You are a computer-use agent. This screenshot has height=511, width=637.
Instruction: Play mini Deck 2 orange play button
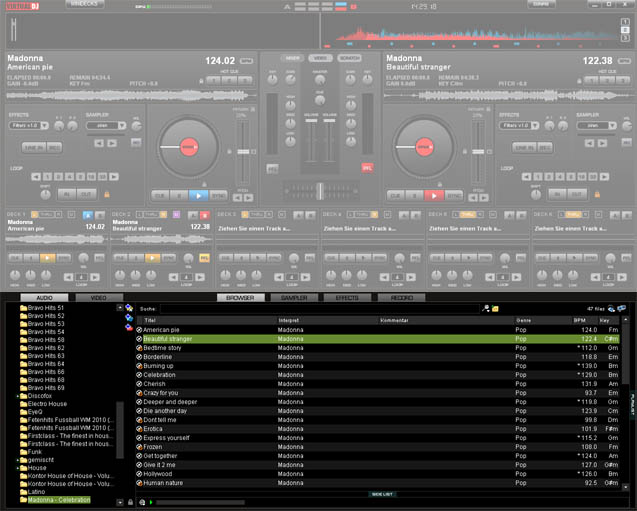point(153,258)
